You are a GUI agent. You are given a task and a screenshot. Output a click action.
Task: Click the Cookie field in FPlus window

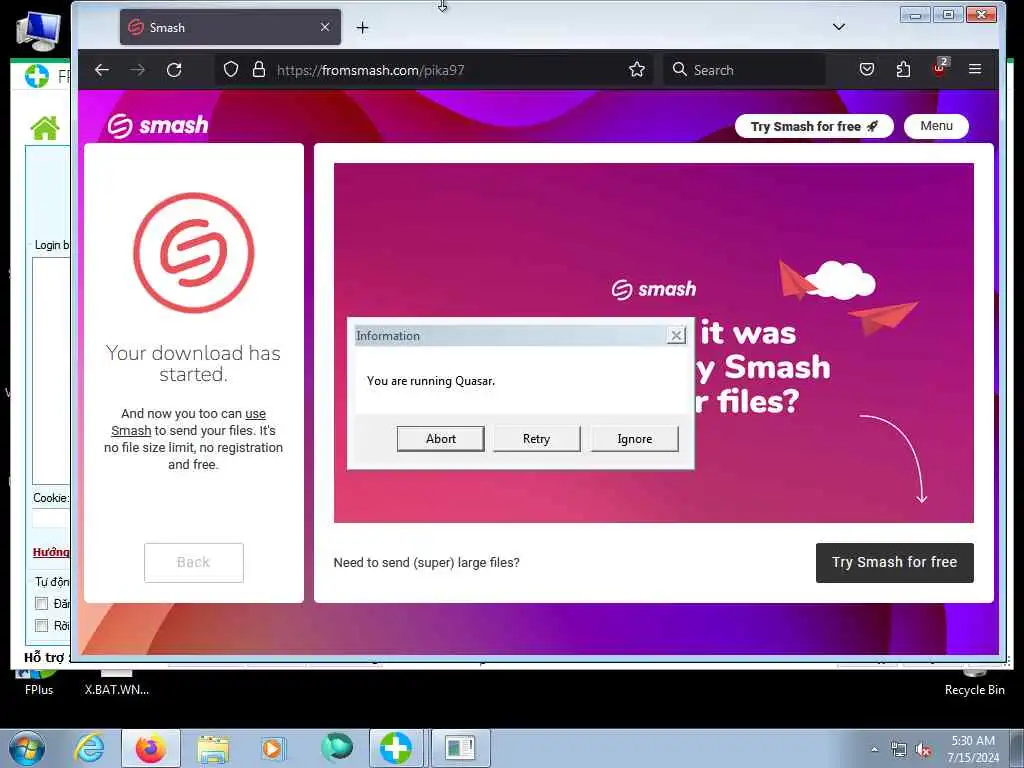[x=51, y=519]
